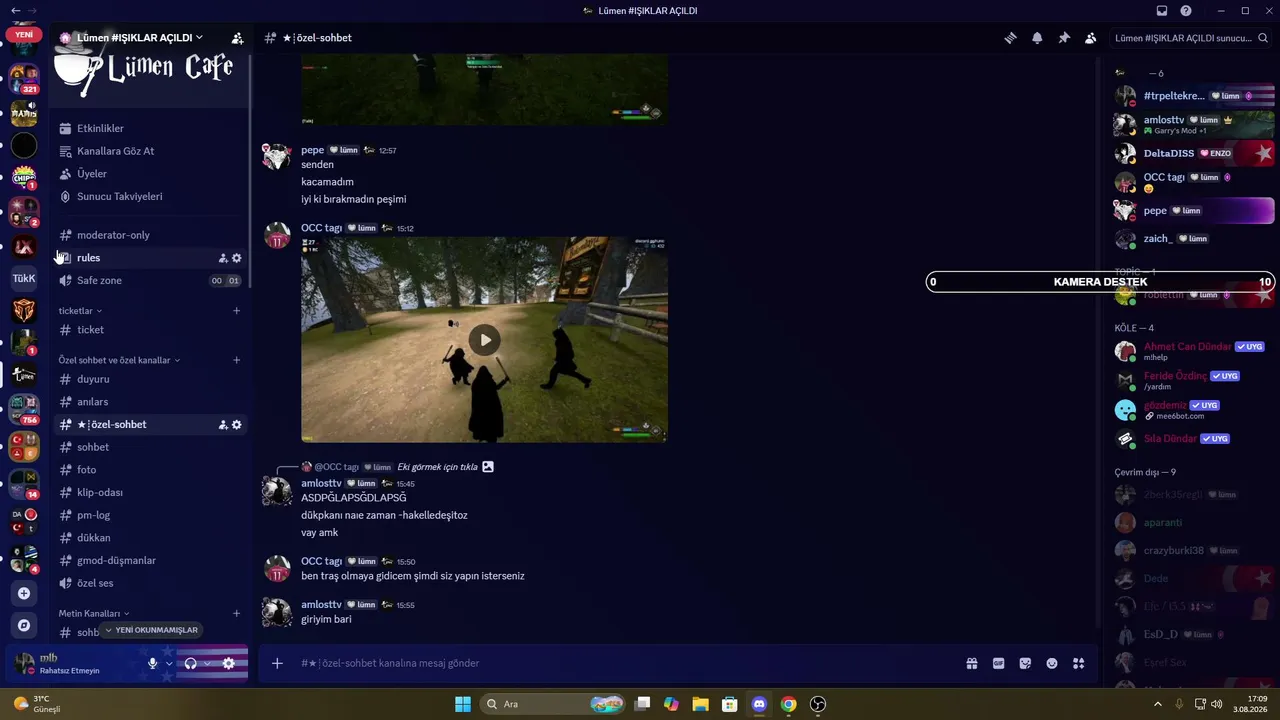Open the pm-log channel

click(x=150, y=515)
